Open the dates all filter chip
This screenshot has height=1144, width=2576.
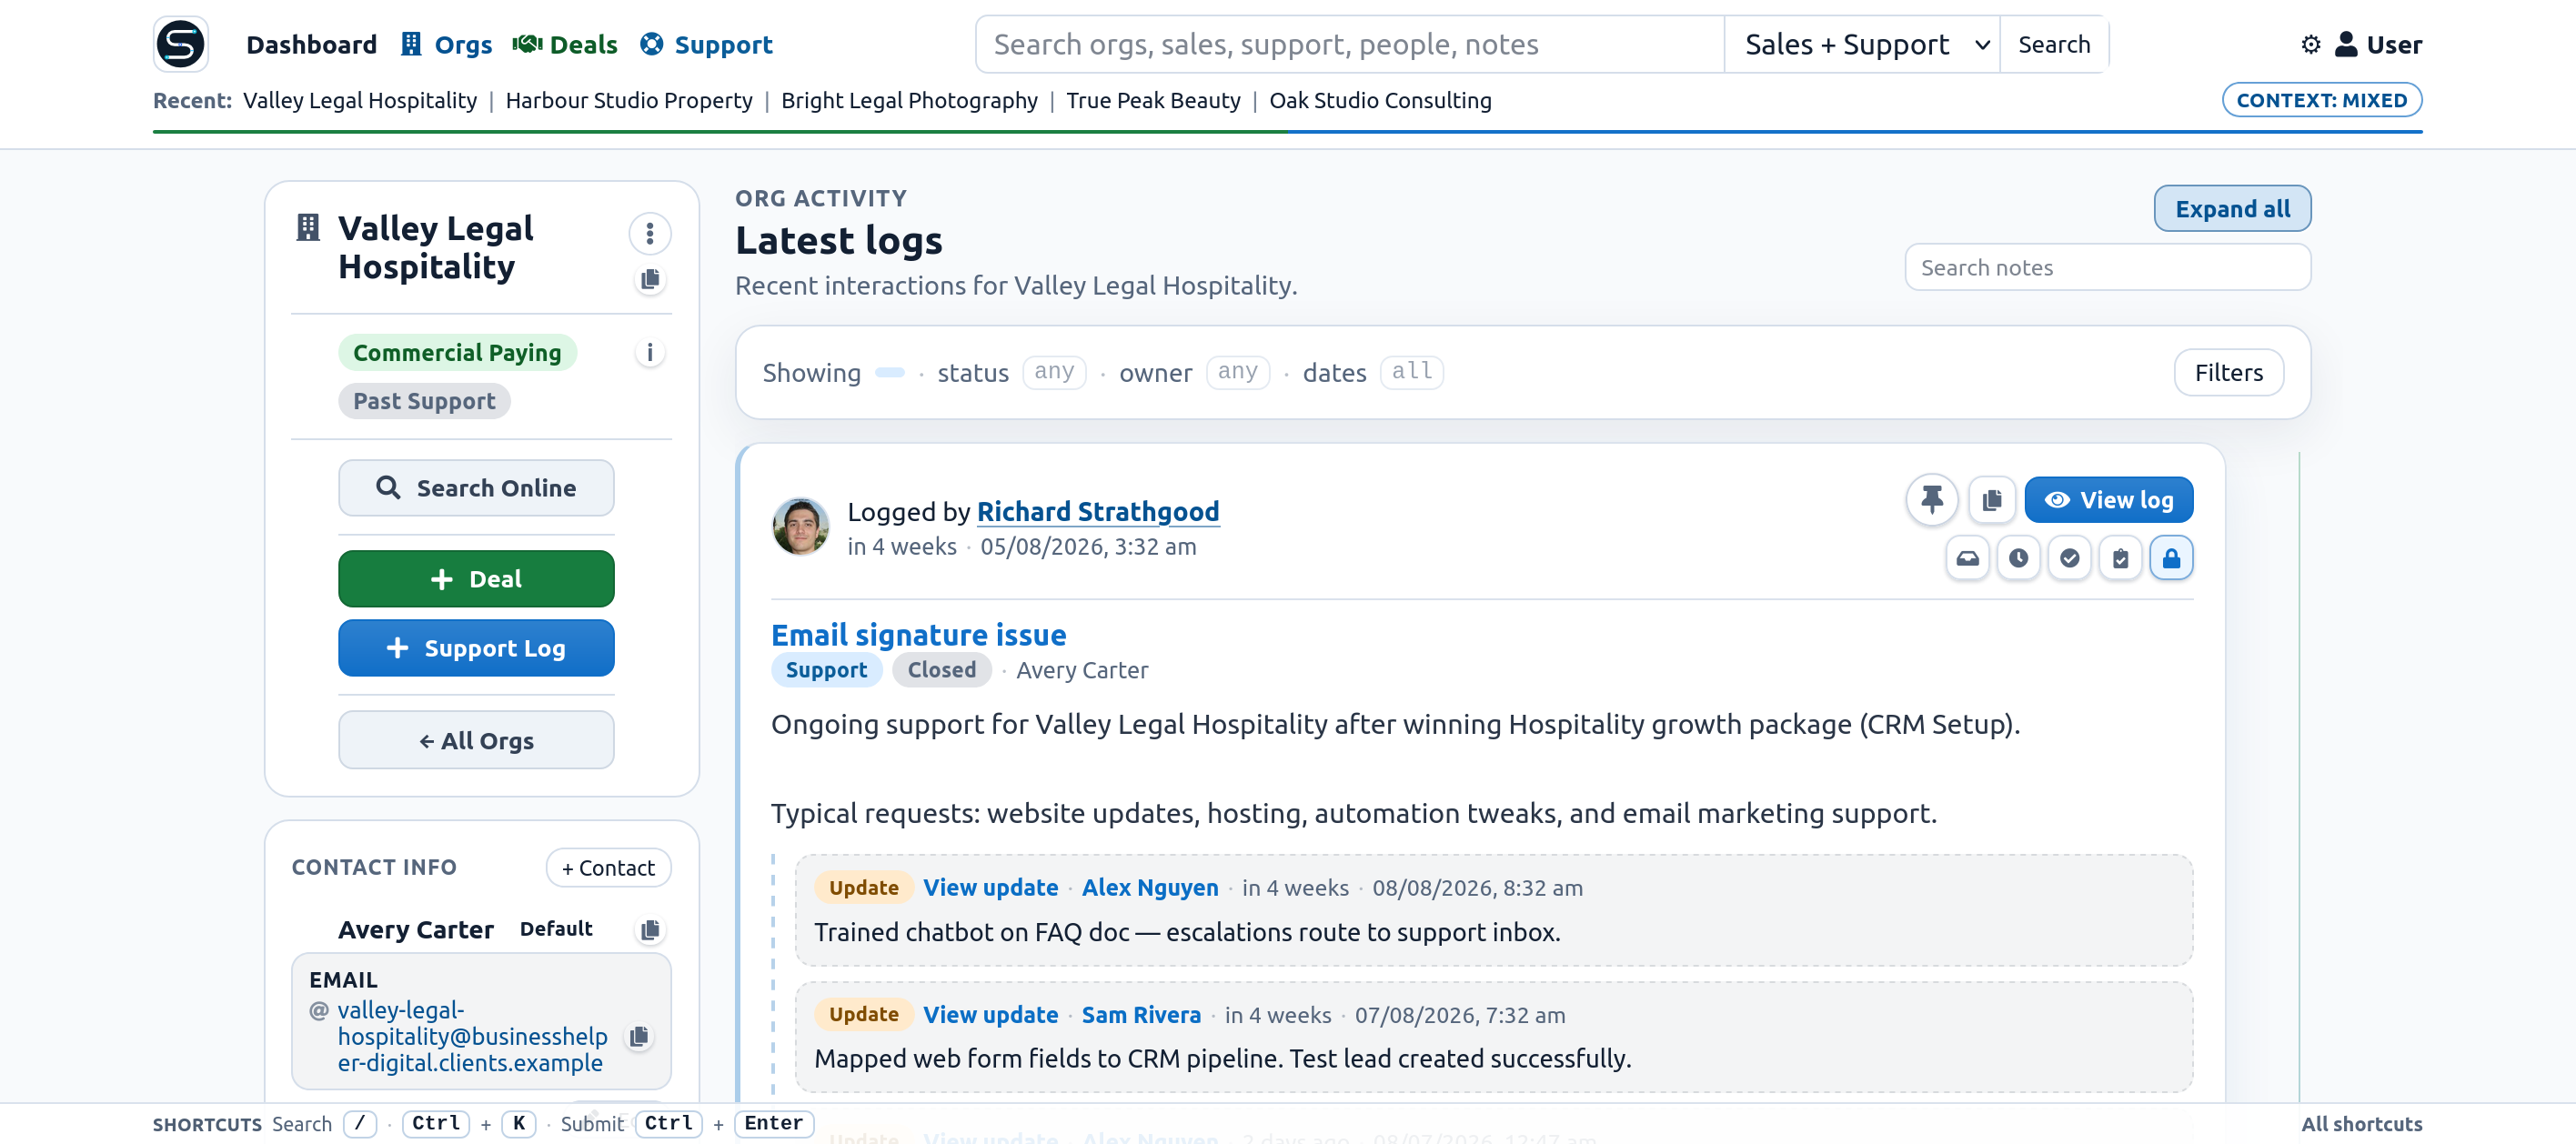(x=1412, y=372)
